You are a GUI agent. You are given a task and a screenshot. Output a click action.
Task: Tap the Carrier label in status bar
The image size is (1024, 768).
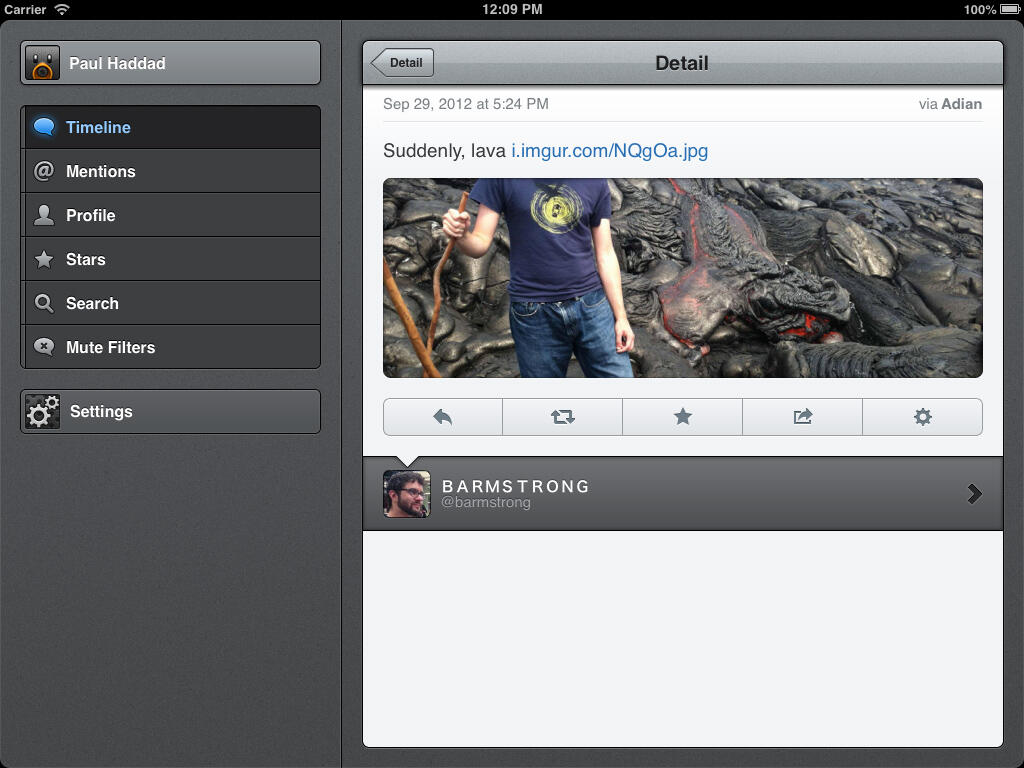pos(25,9)
